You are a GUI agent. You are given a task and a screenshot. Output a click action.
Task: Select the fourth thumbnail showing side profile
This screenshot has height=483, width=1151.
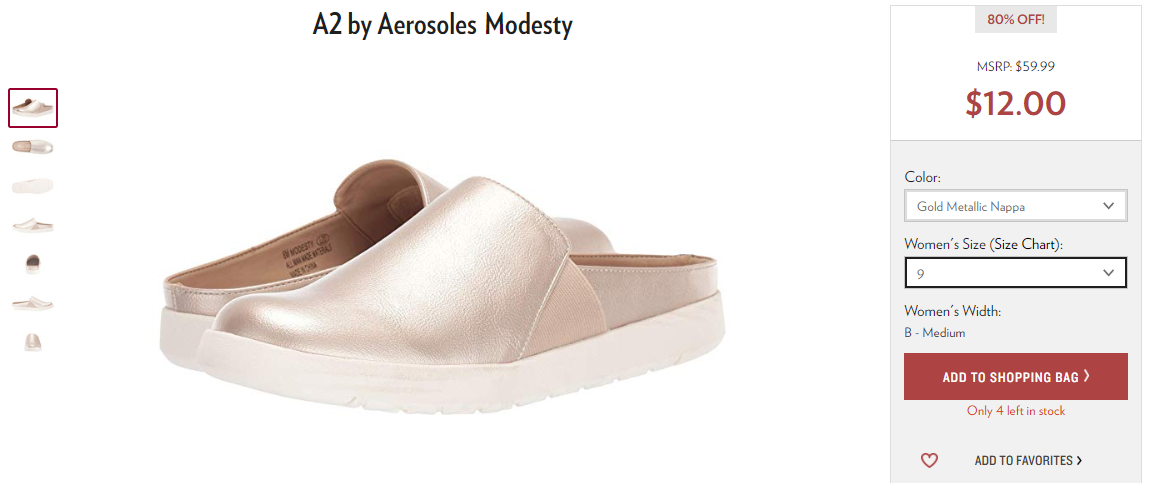33,225
